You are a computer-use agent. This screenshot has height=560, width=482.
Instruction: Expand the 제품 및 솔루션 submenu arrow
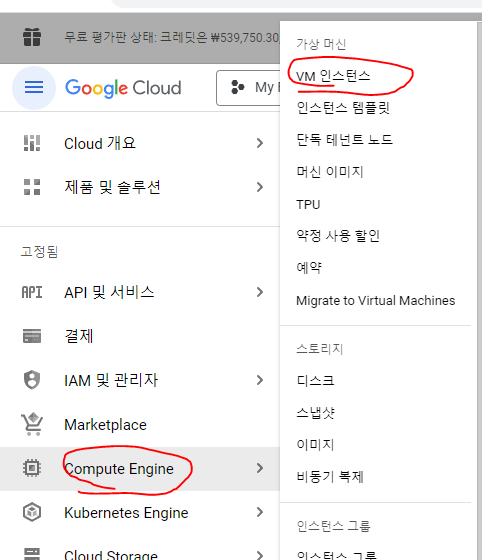tap(260, 187)
